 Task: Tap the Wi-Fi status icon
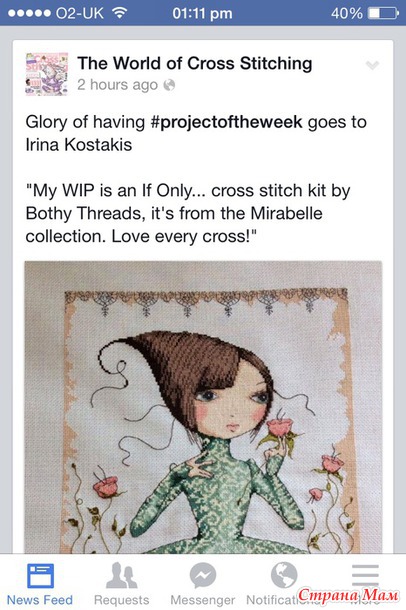pyautogui.click(x=120, y=13)
